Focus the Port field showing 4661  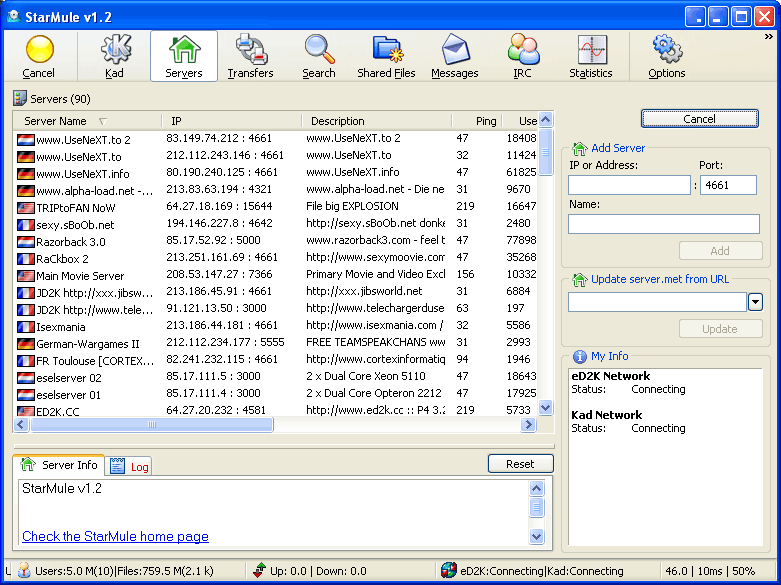pyautogui.click(x=728, y=185)
